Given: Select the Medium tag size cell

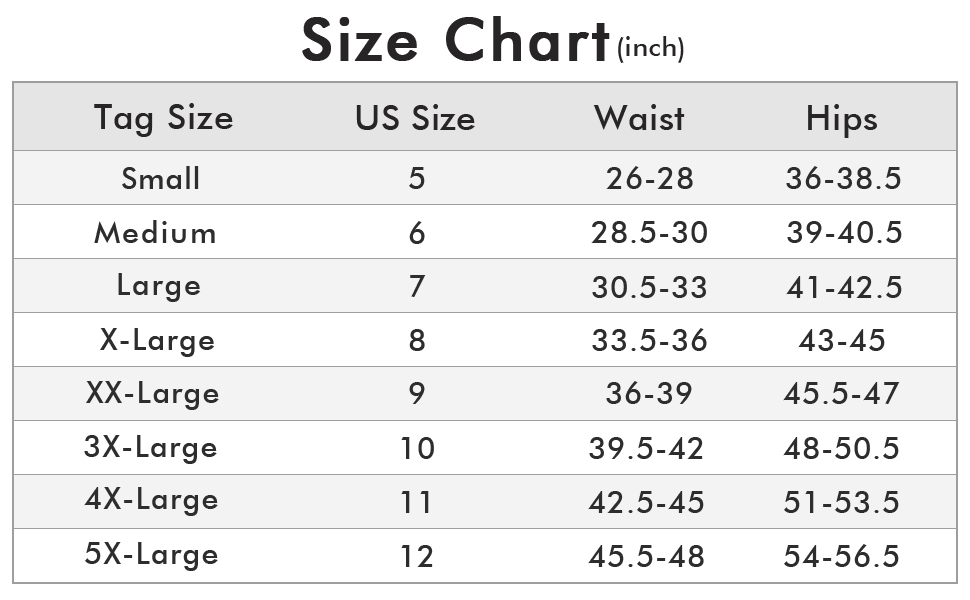Looking at the screenshot, I should pos(155,233).
